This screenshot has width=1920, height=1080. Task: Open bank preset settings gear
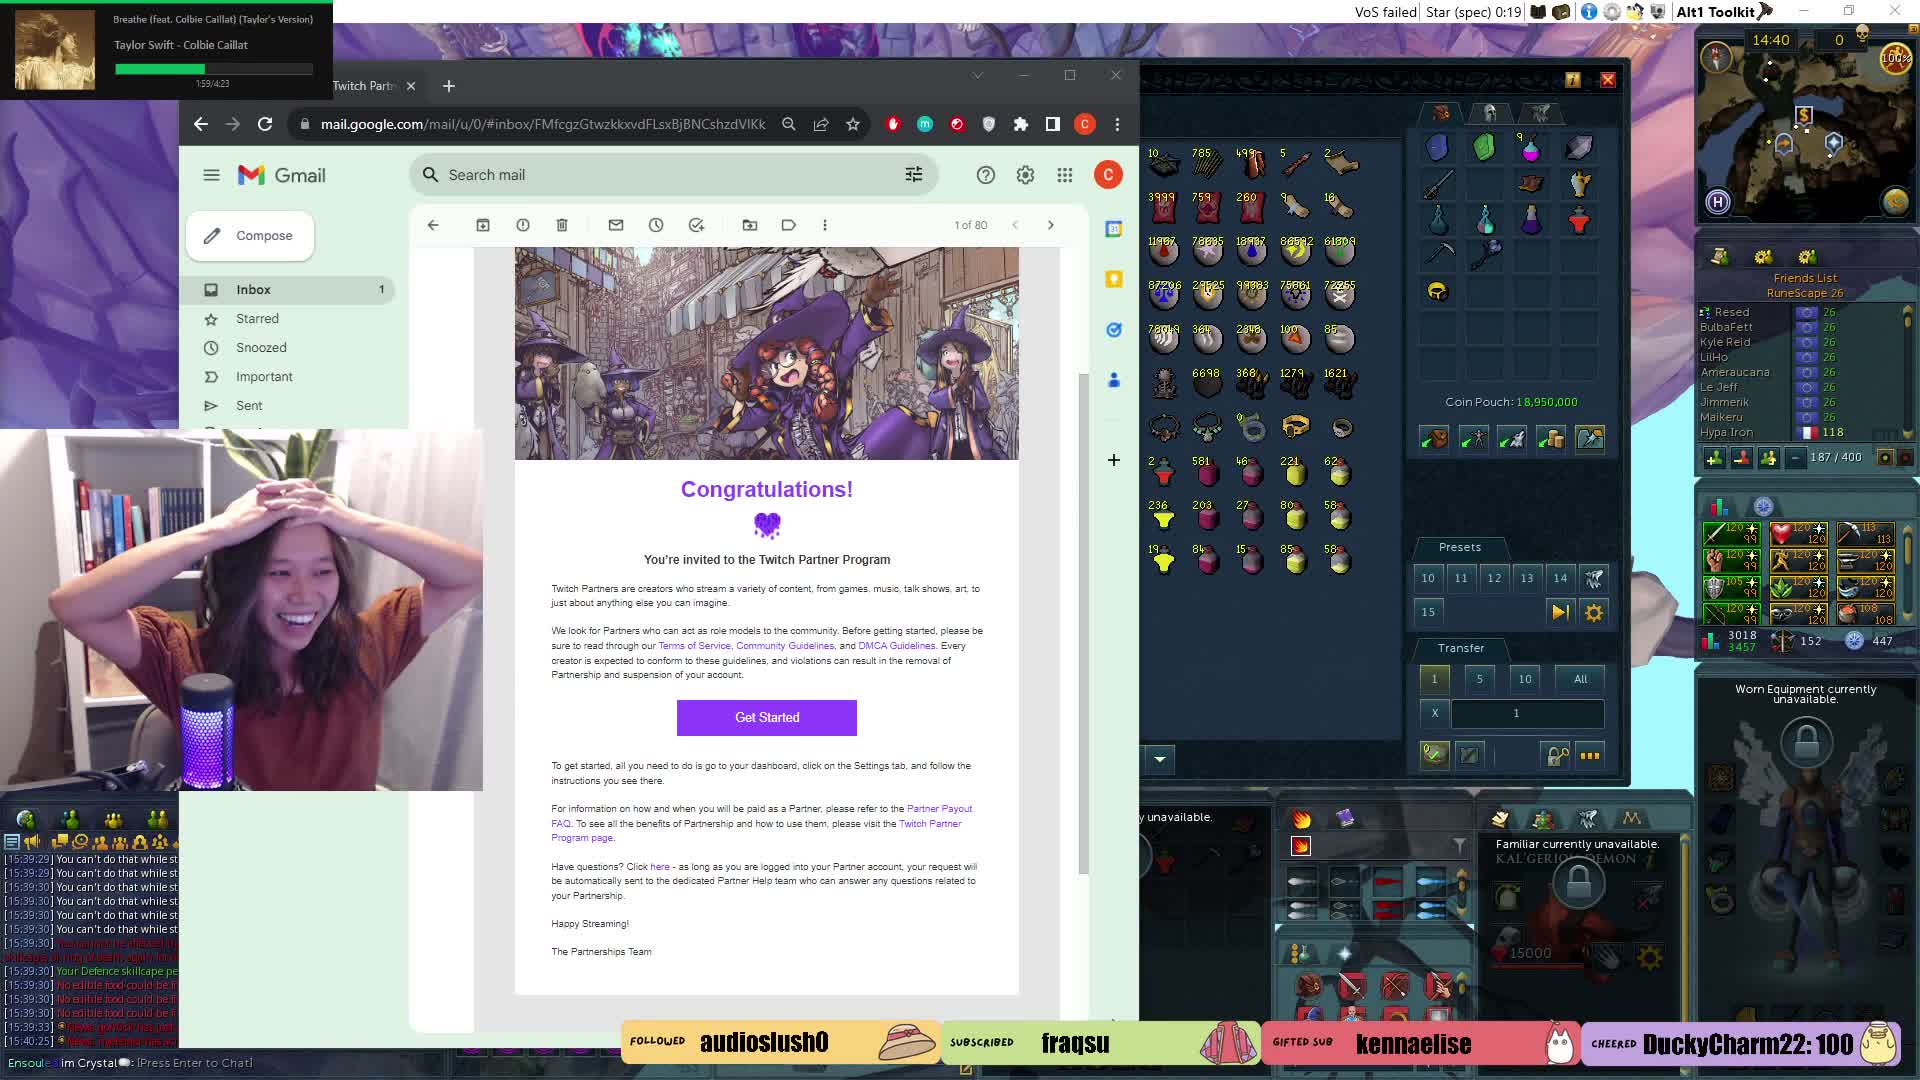coord(1594,612)
